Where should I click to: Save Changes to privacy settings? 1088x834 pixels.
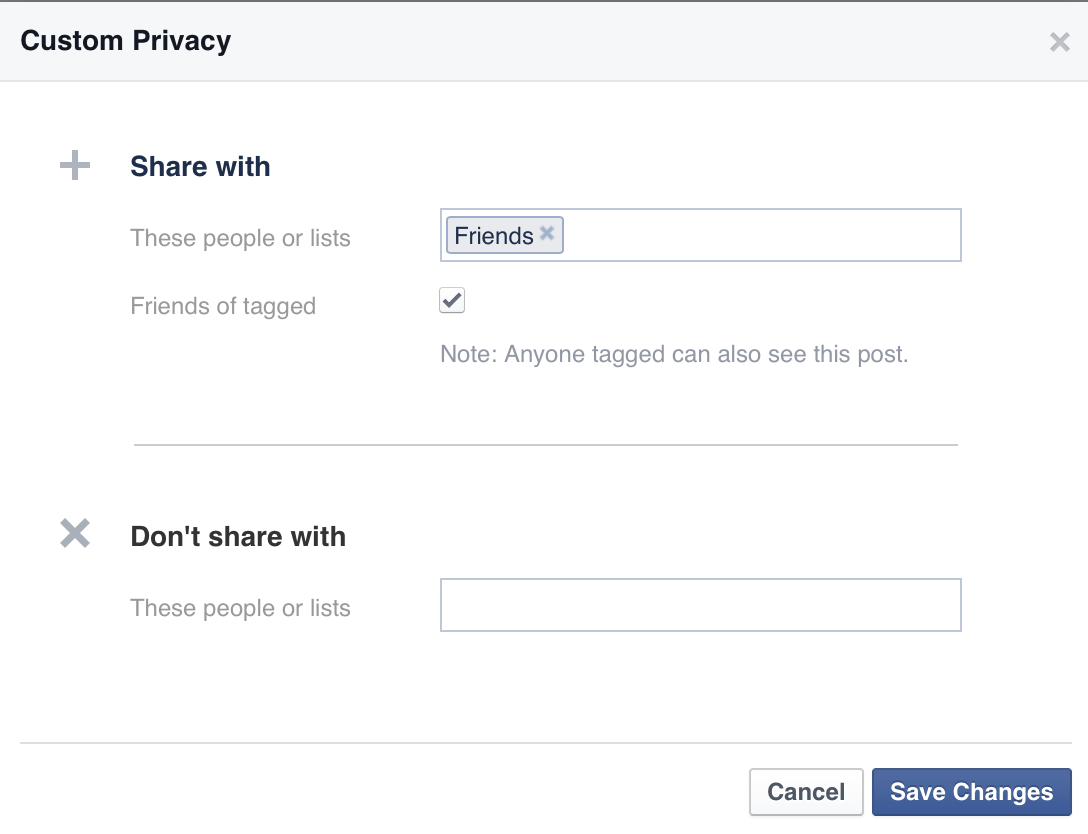point(971,792)
